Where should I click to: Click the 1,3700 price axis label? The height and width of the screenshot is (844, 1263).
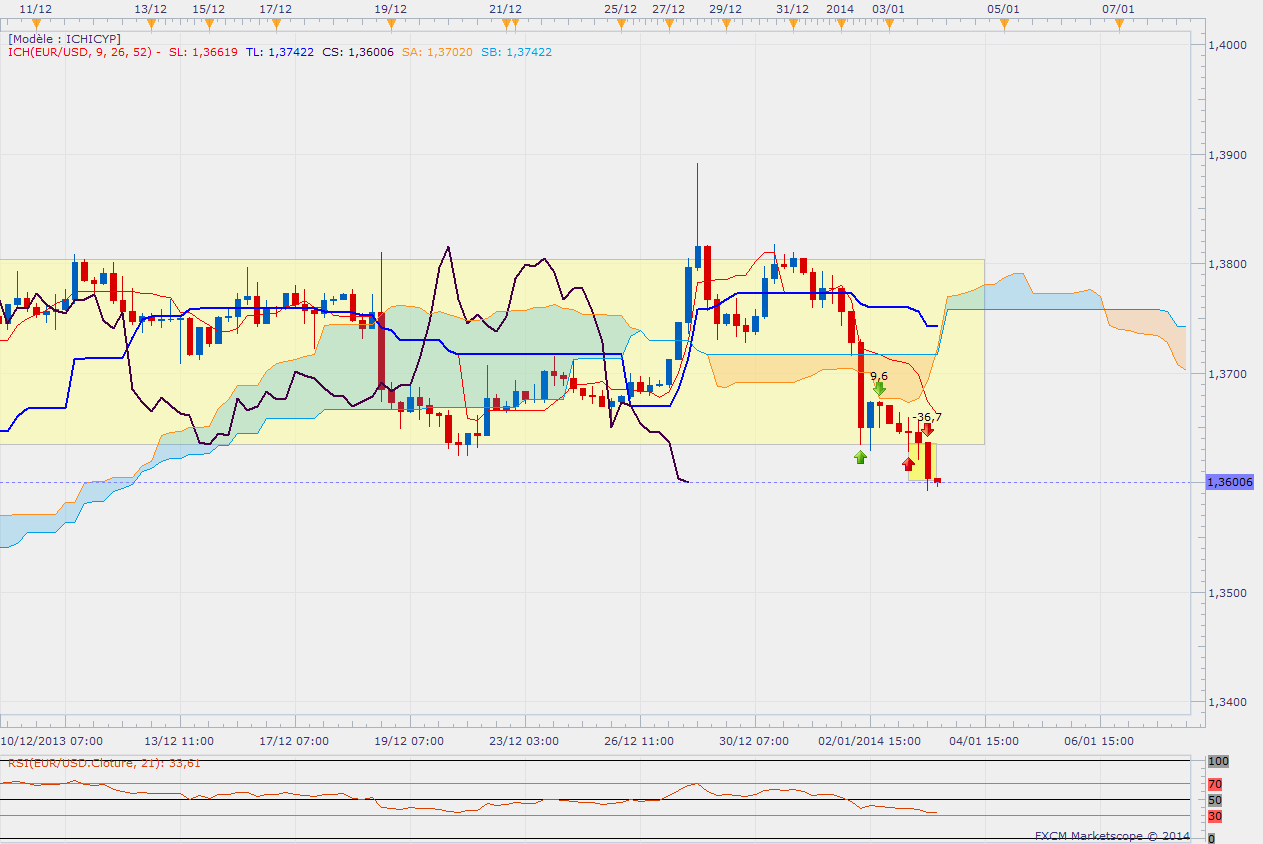click(x=1228, y=374)
